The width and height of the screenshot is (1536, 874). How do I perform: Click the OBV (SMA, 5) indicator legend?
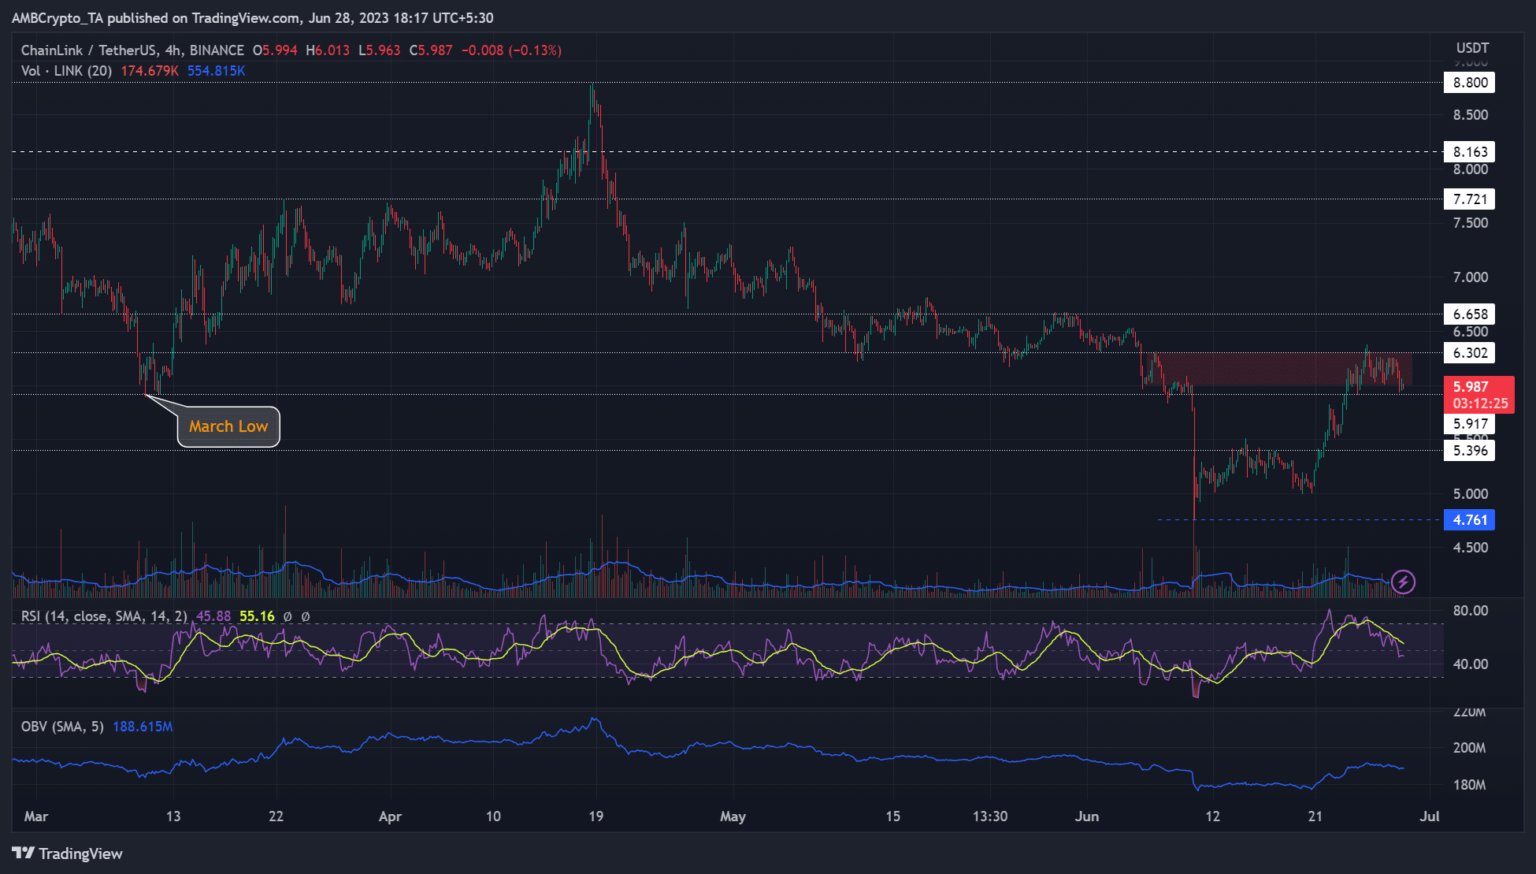(x=62, y=726)
